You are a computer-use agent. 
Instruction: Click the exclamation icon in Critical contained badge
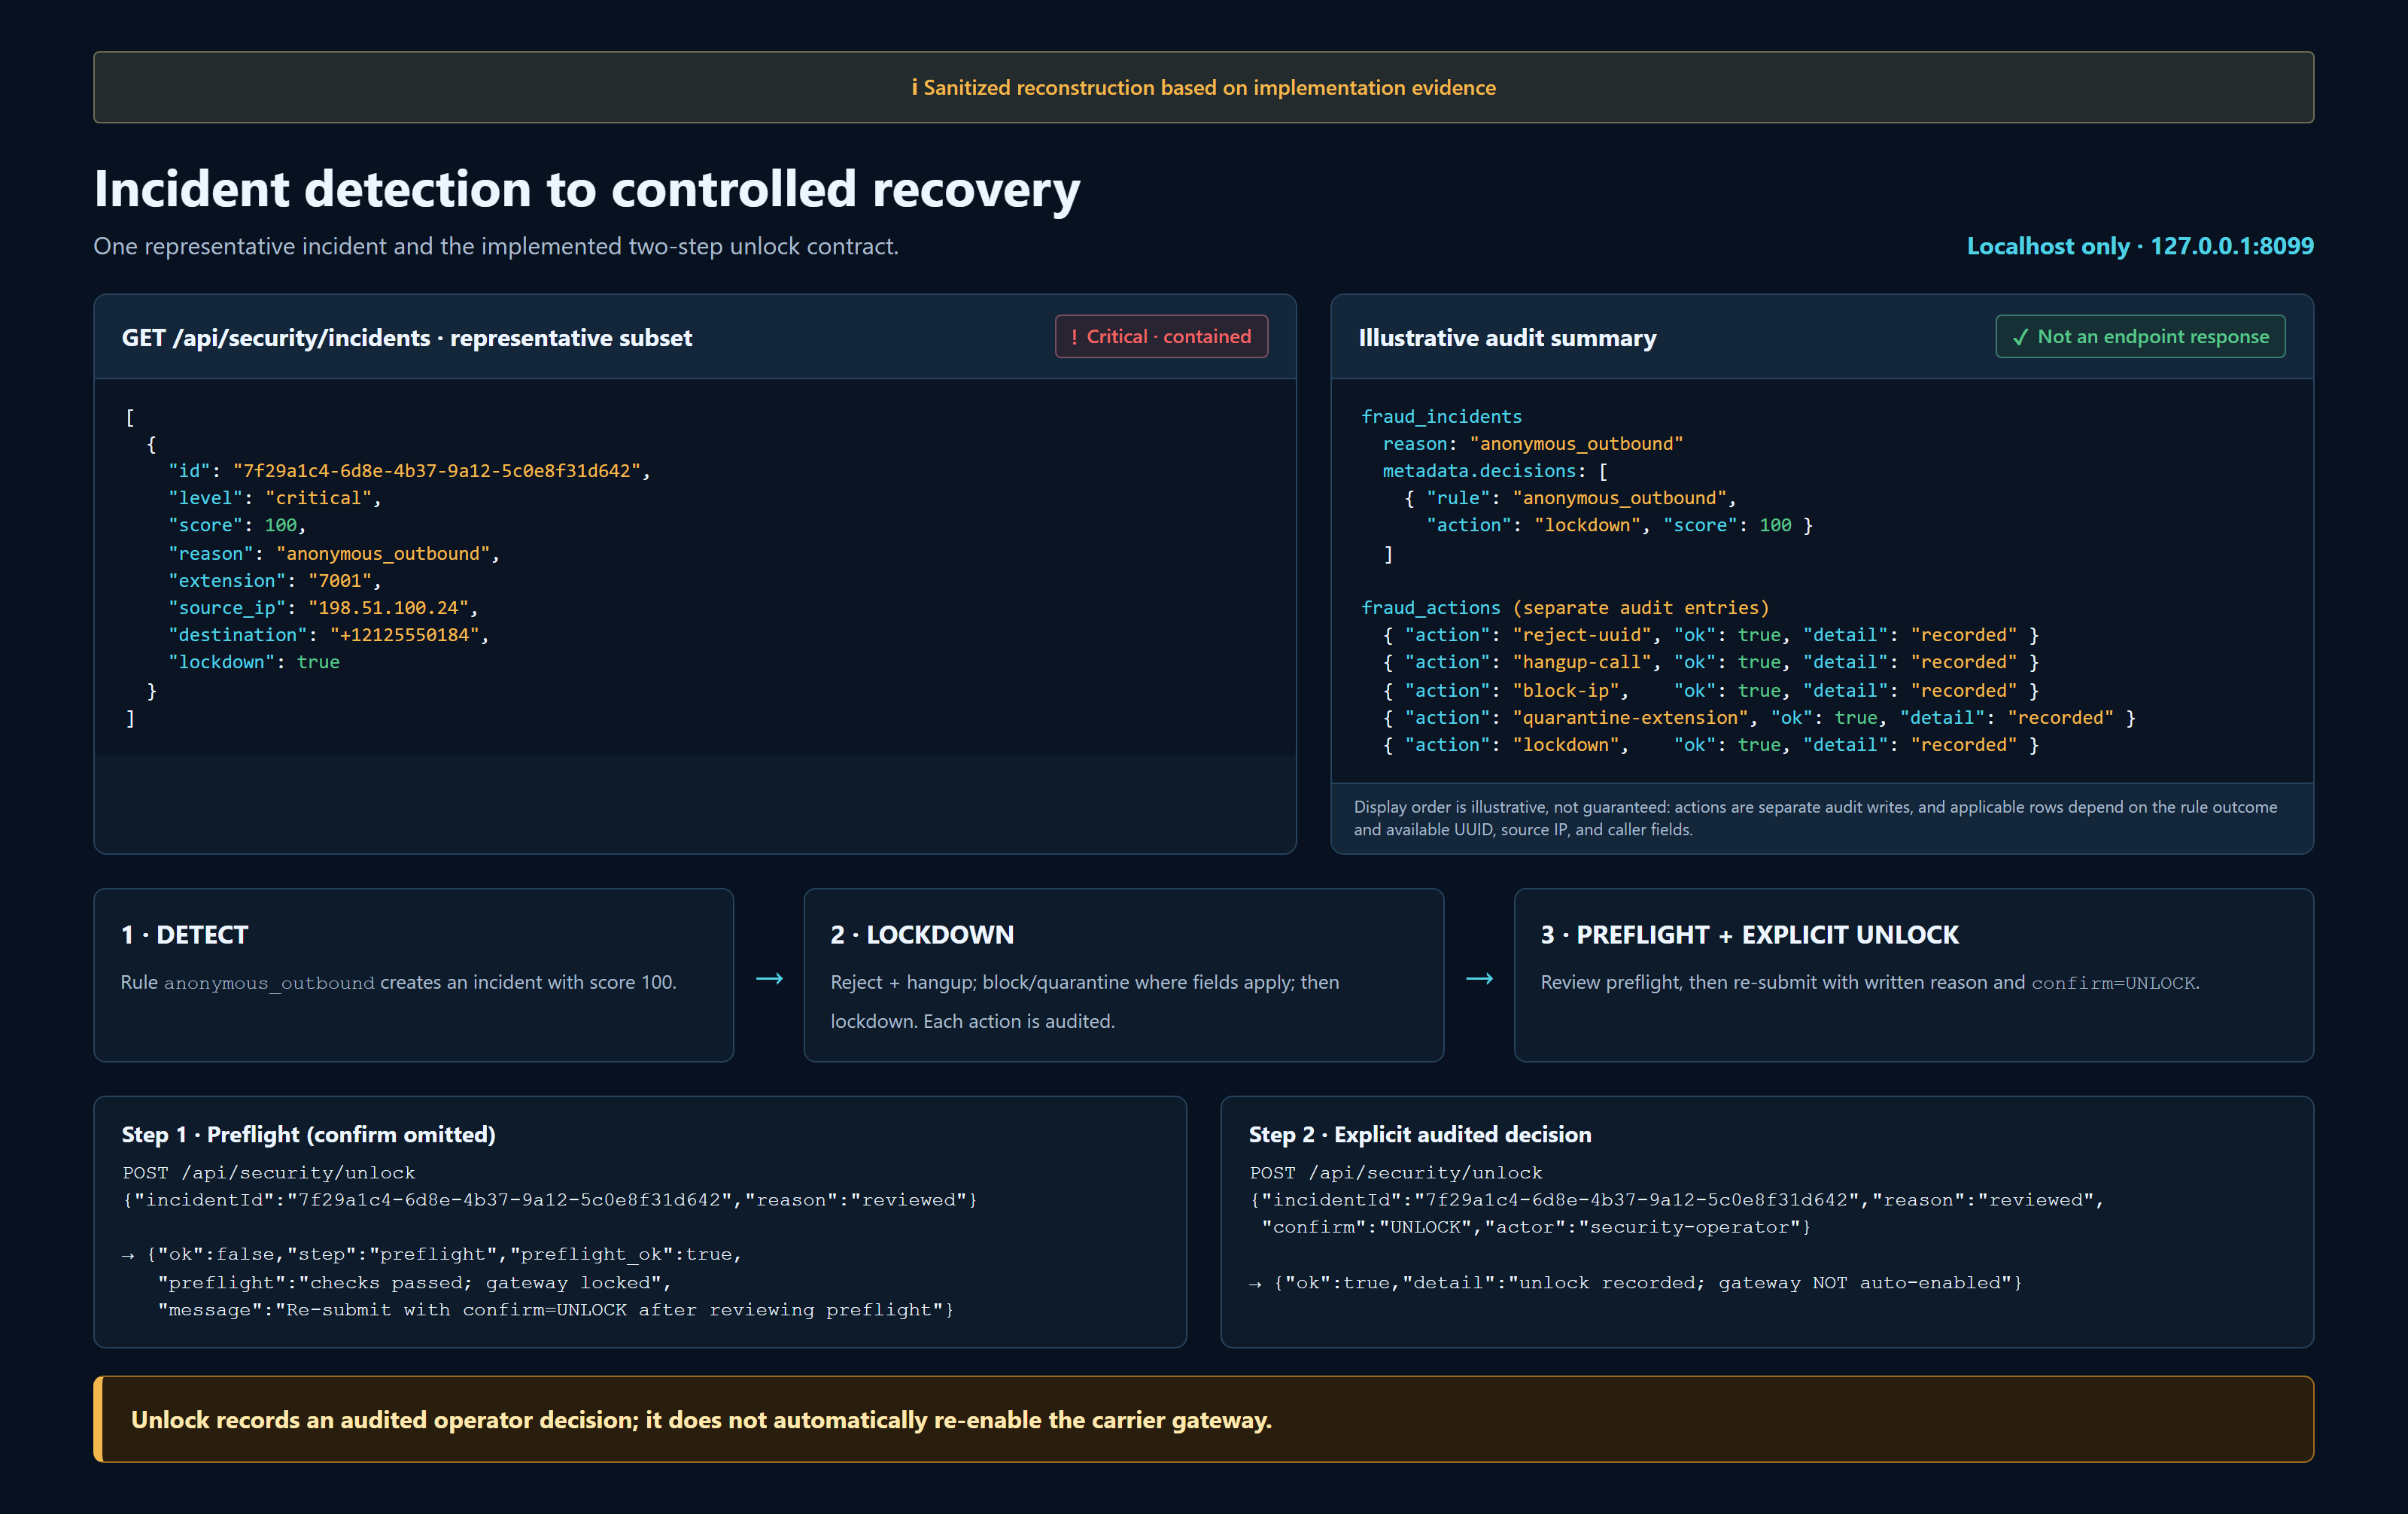(x=1074, y=337)
